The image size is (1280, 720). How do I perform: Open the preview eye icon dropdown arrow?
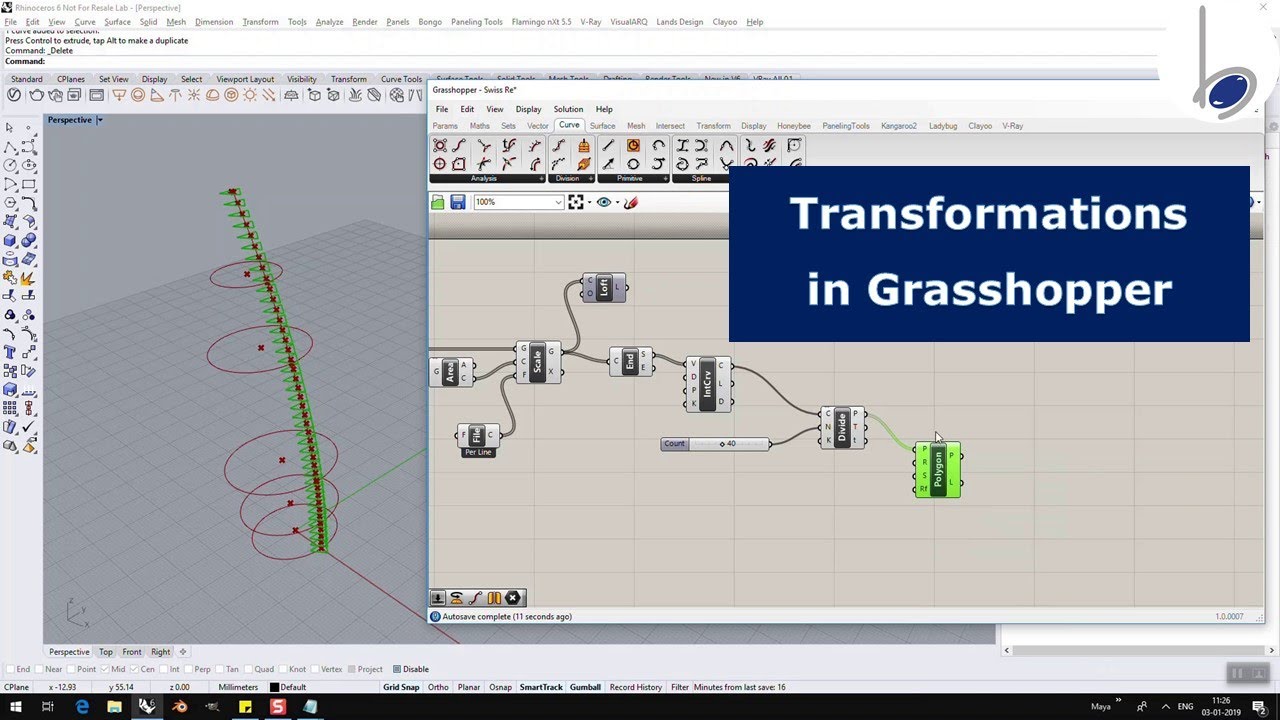[616, 202]
